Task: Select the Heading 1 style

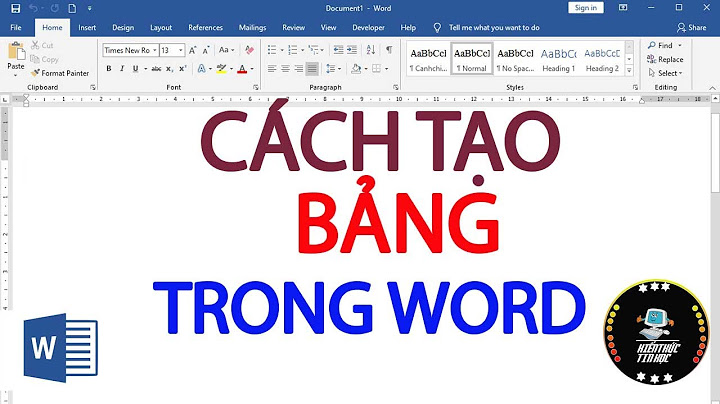Action: pos(559,60)
